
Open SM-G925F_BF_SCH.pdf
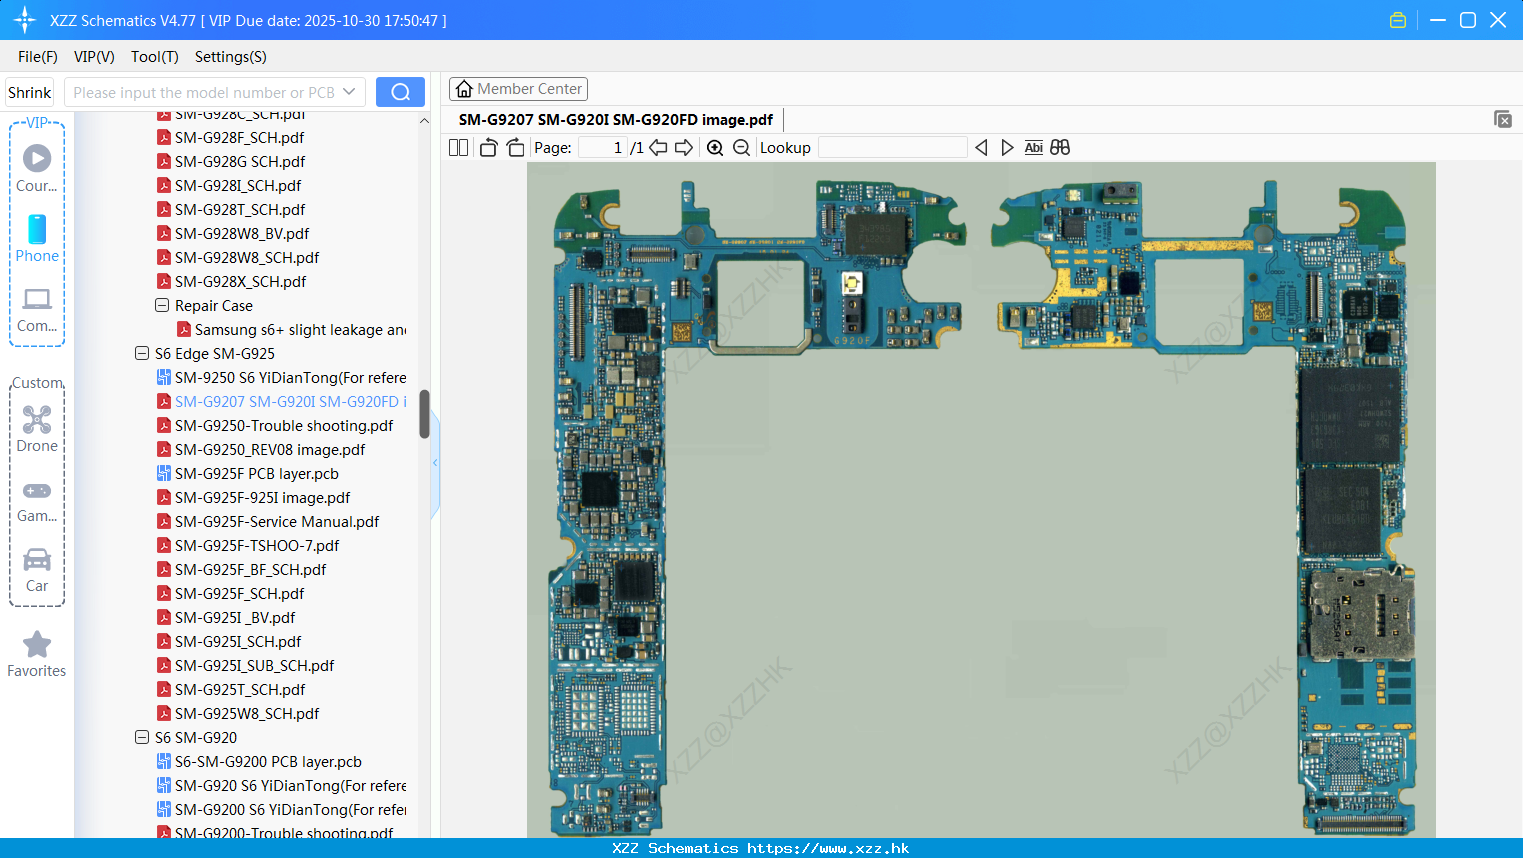pyautogui.click(x=250, y=569)
